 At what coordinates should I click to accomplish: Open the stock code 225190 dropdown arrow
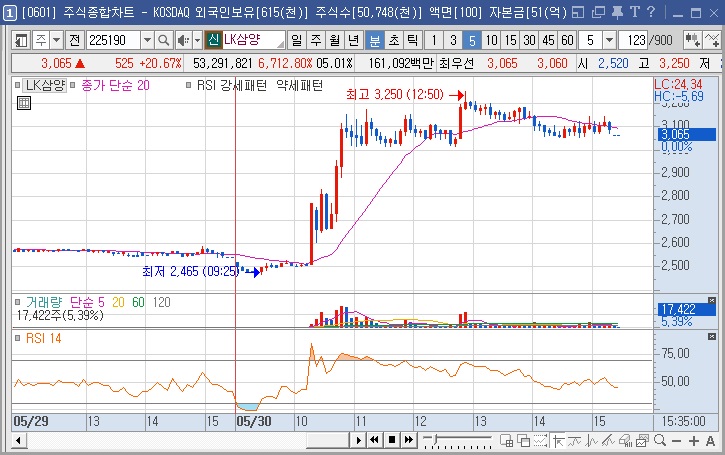point(147,40)
